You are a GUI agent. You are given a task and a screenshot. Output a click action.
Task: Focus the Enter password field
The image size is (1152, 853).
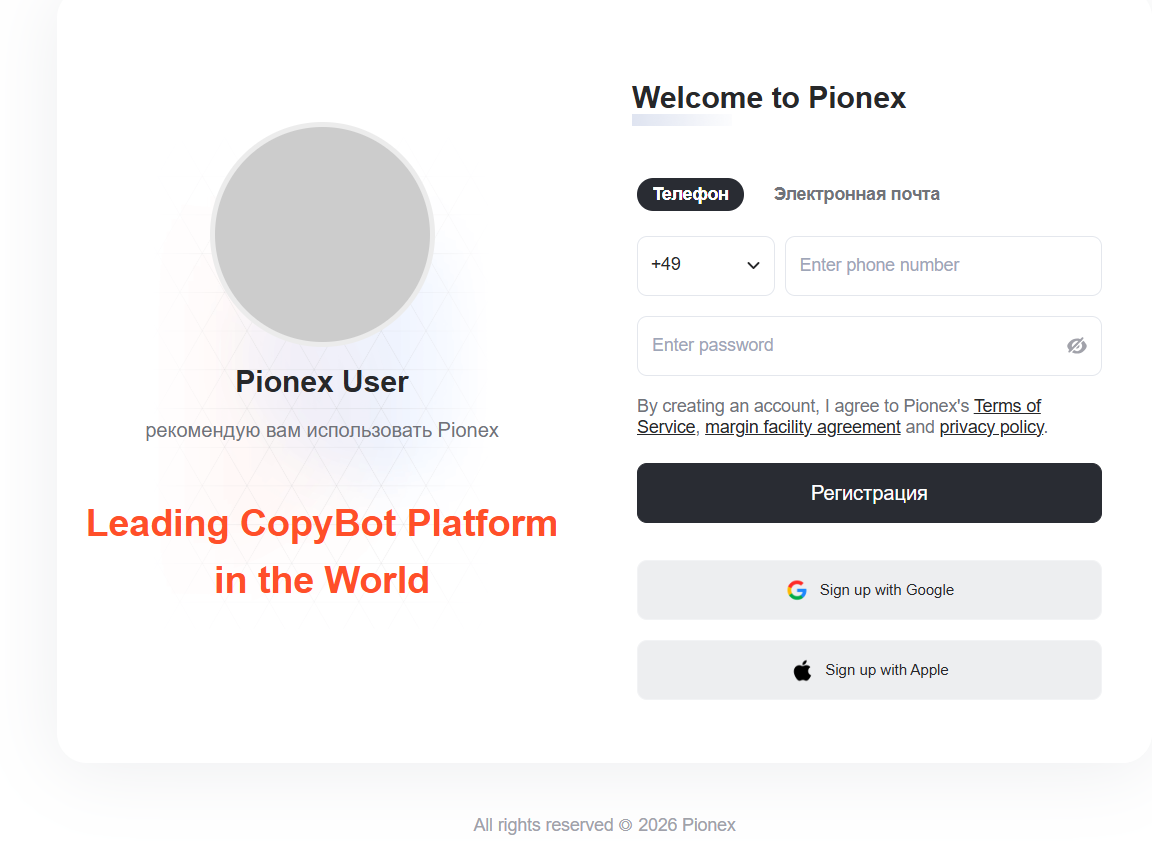point(850,345)
